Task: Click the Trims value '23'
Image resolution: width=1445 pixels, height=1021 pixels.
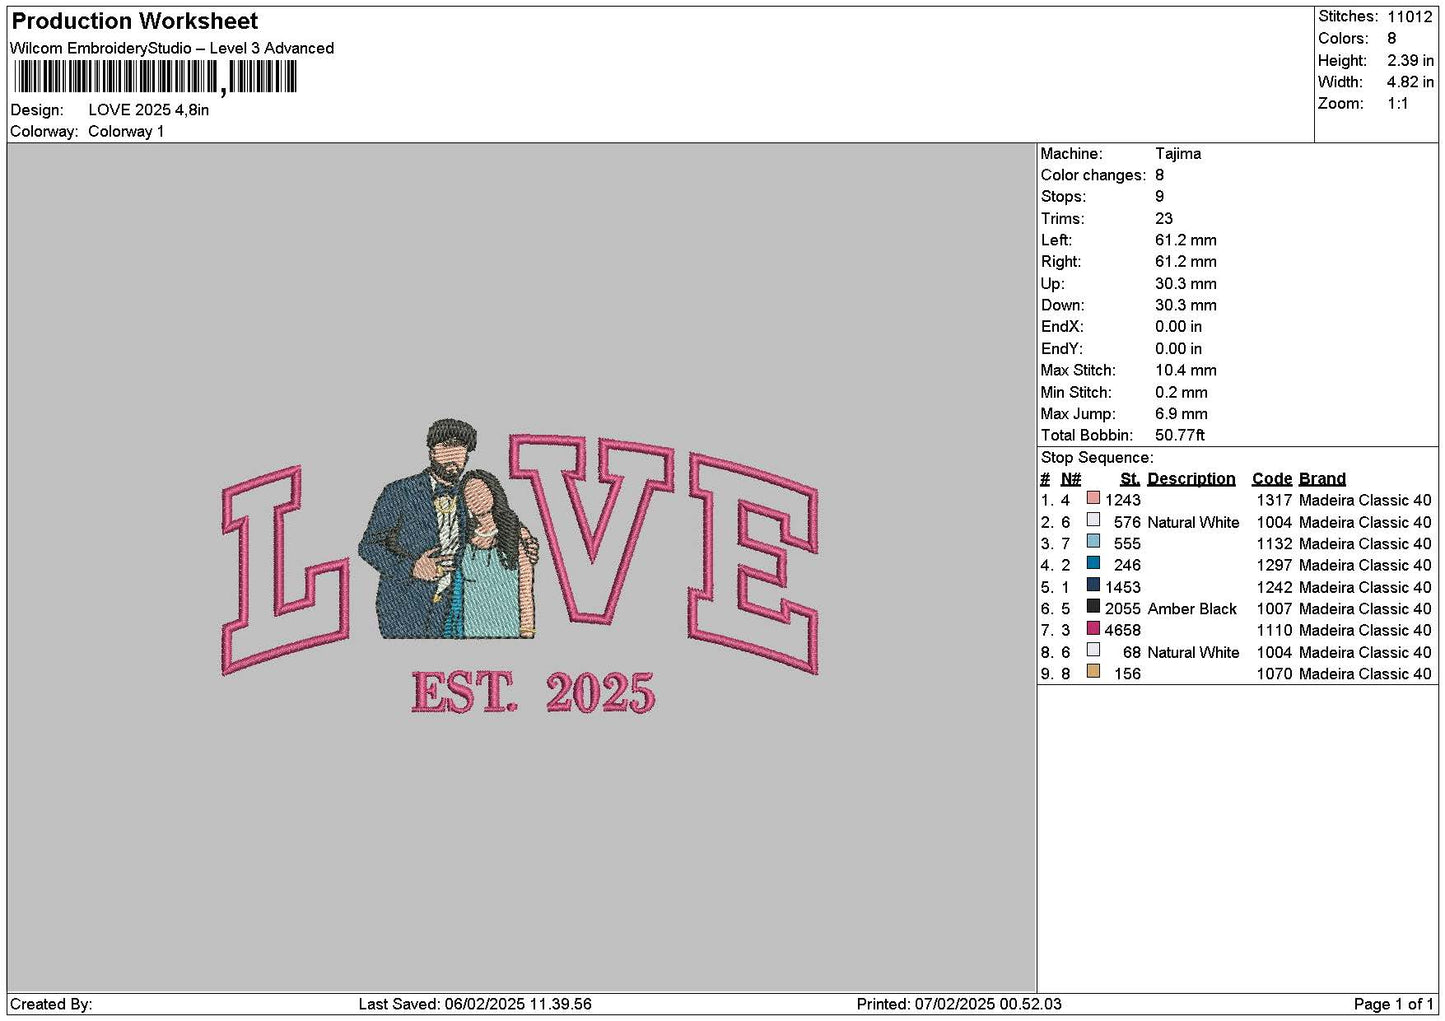Action: tap(1164, 219)
